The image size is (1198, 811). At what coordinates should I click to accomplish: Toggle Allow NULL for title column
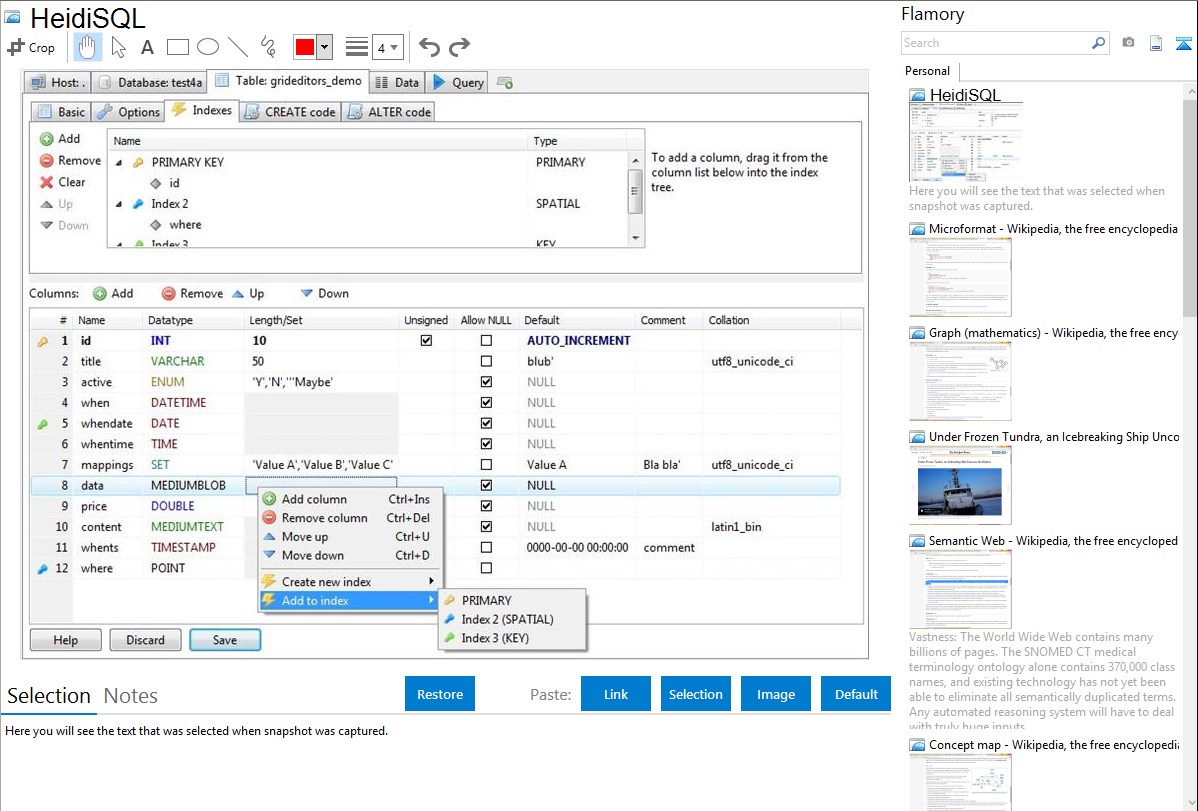[x=486, y=361]
